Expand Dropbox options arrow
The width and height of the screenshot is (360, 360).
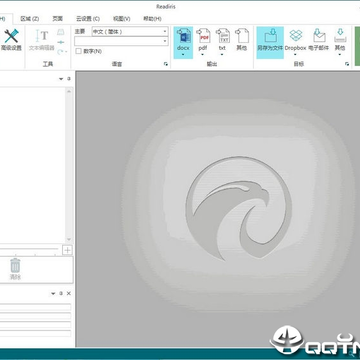[x=295, y=54]
